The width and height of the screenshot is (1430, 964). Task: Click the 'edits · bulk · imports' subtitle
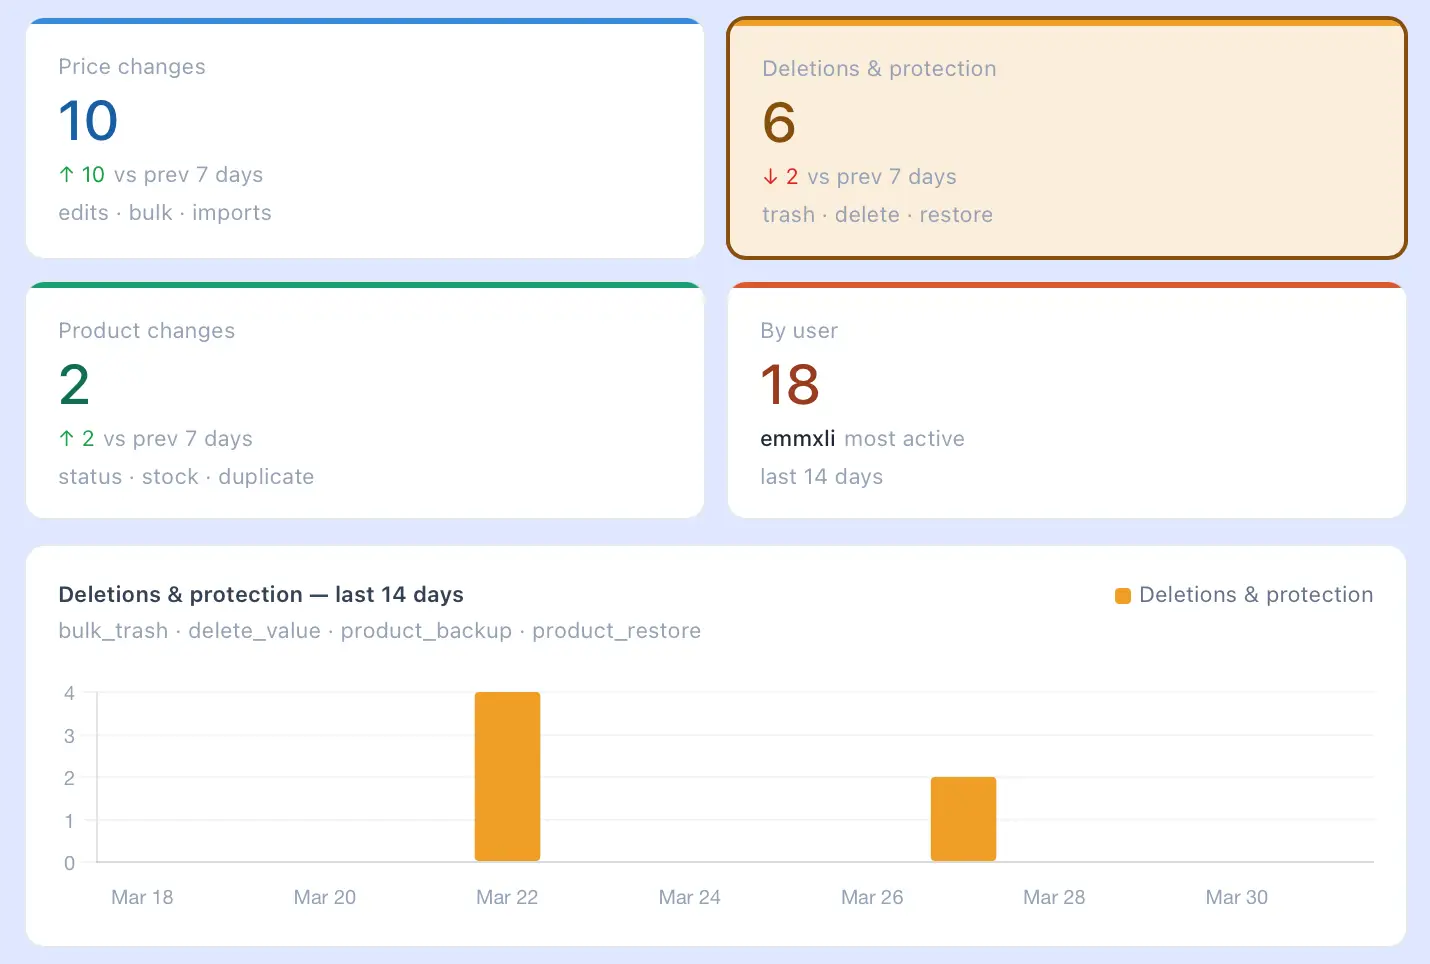[165, 213]
